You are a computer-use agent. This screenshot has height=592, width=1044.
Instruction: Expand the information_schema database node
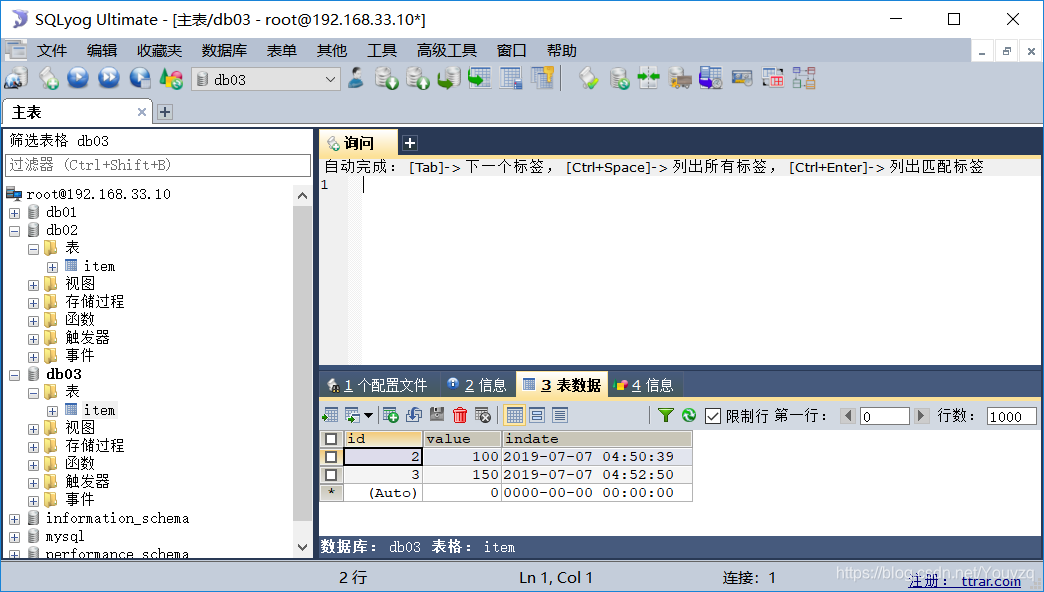(x=15, y=519)
